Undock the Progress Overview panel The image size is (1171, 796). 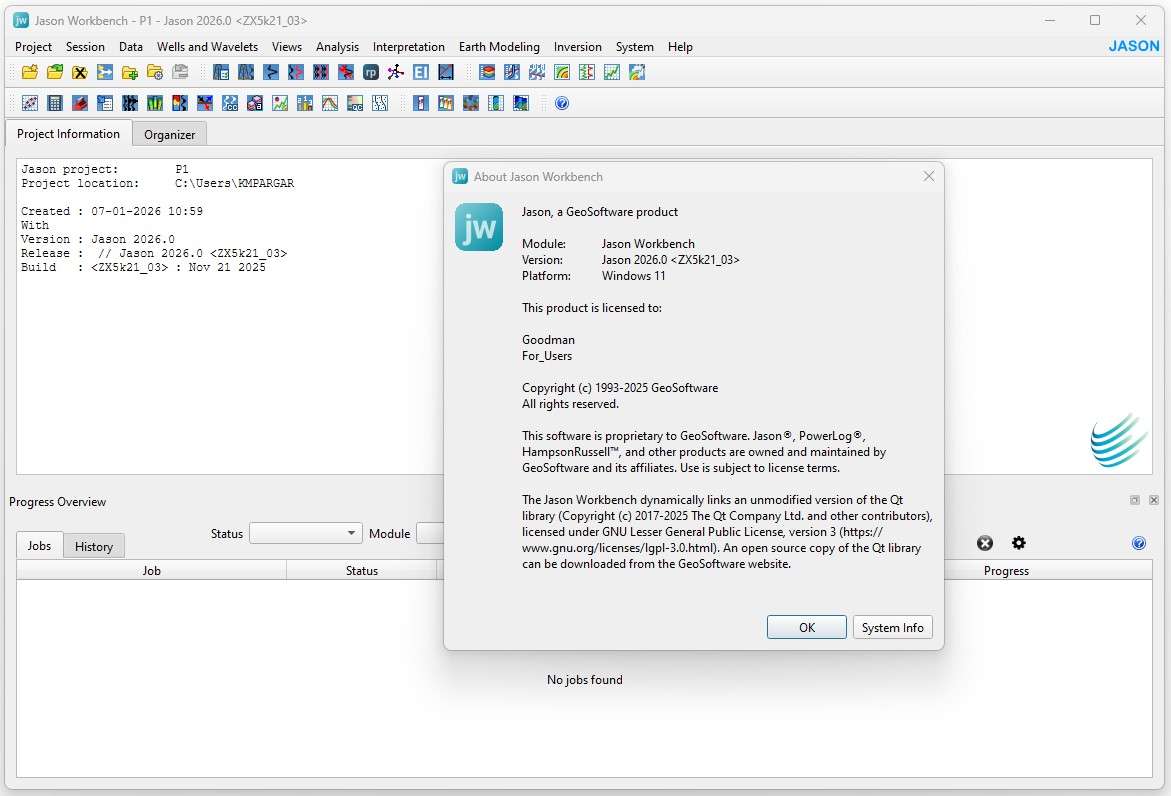pyautogui.click(x=1135, y=500)
